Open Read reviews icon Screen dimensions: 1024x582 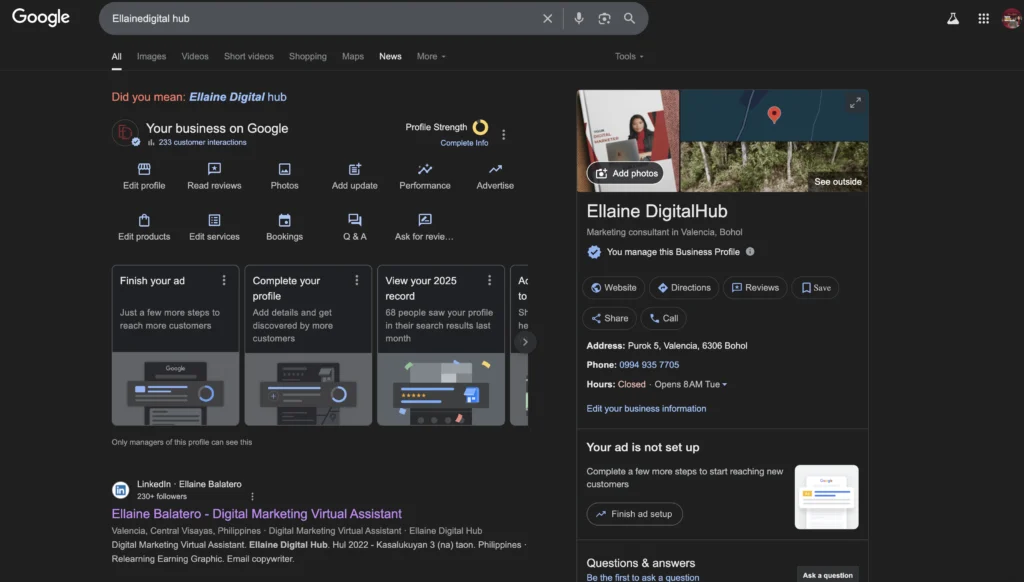point(214,169)
